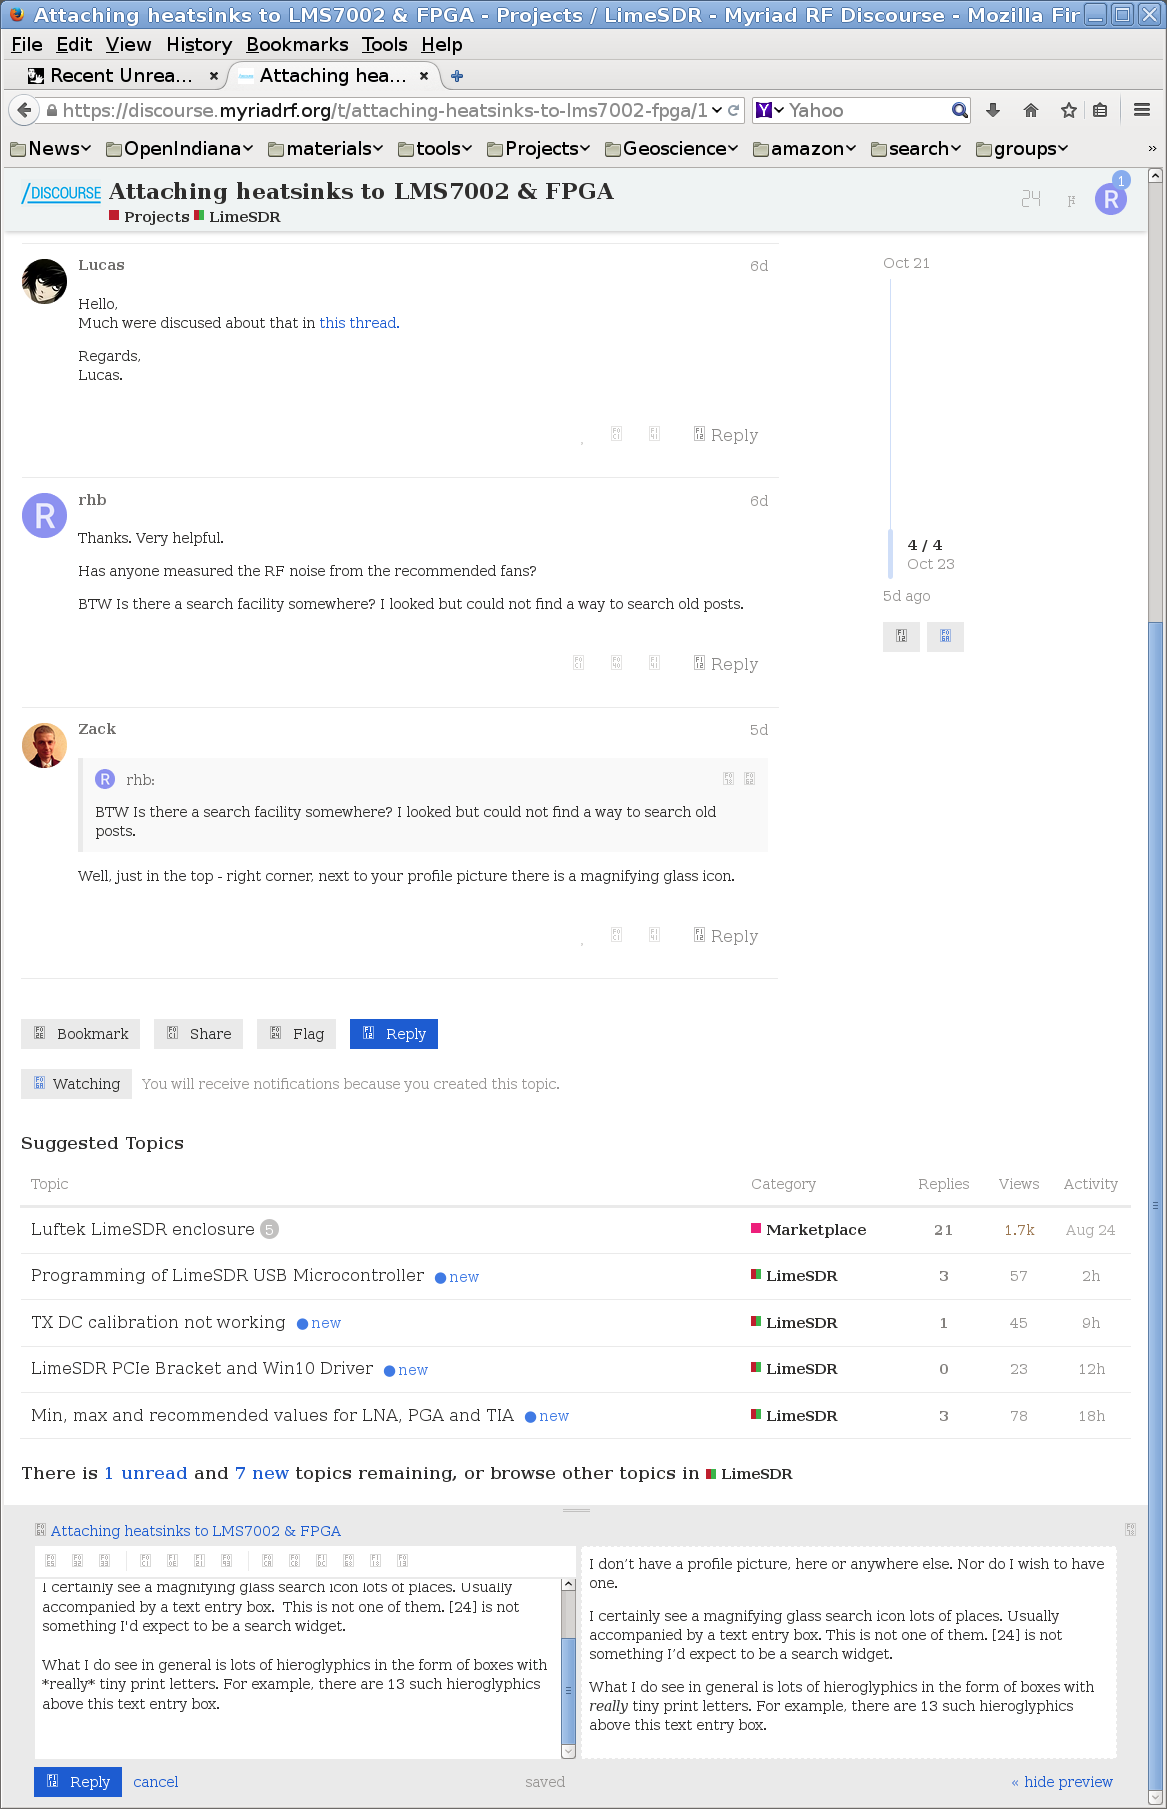Click Lucas's avatar picture
Viewport: 1167px width, 1809px height.
(44, 281)
